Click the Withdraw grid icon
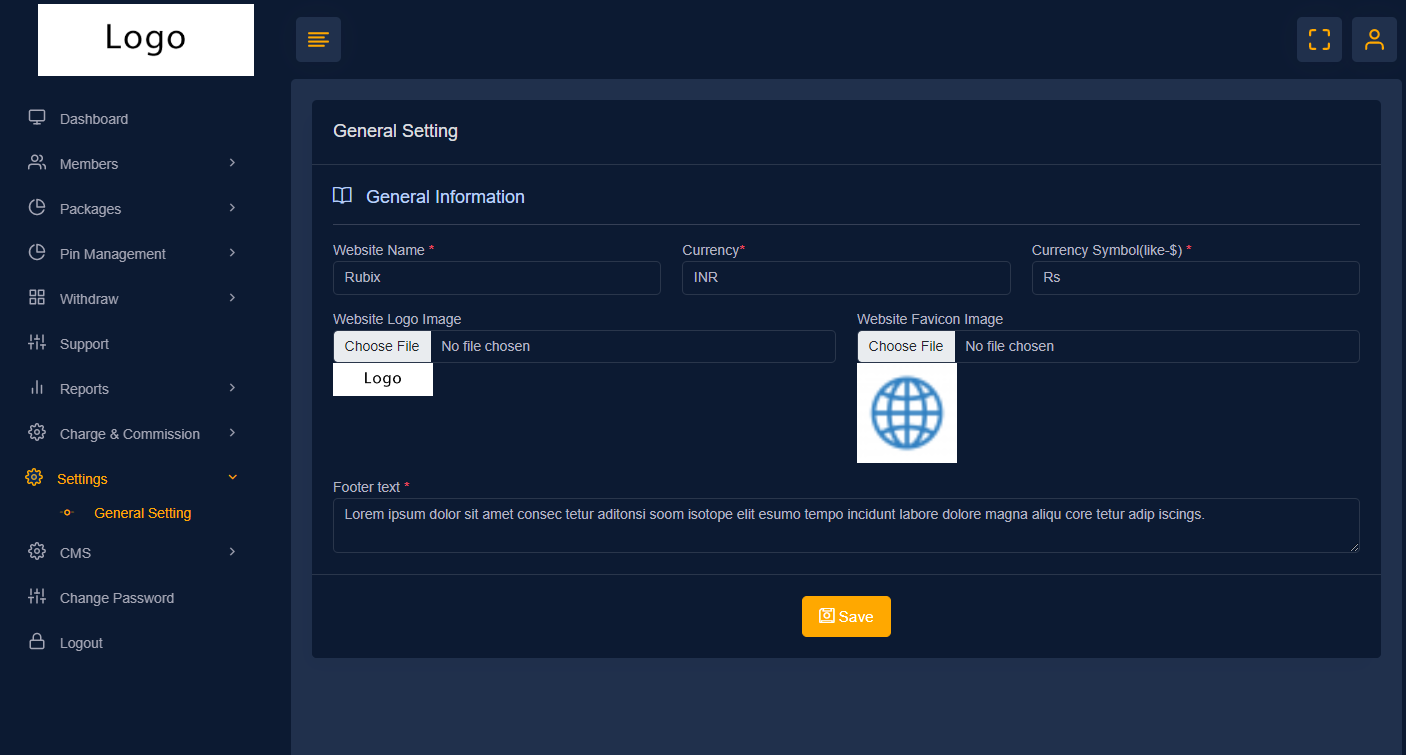1406x755 pixels. [37, 297]
